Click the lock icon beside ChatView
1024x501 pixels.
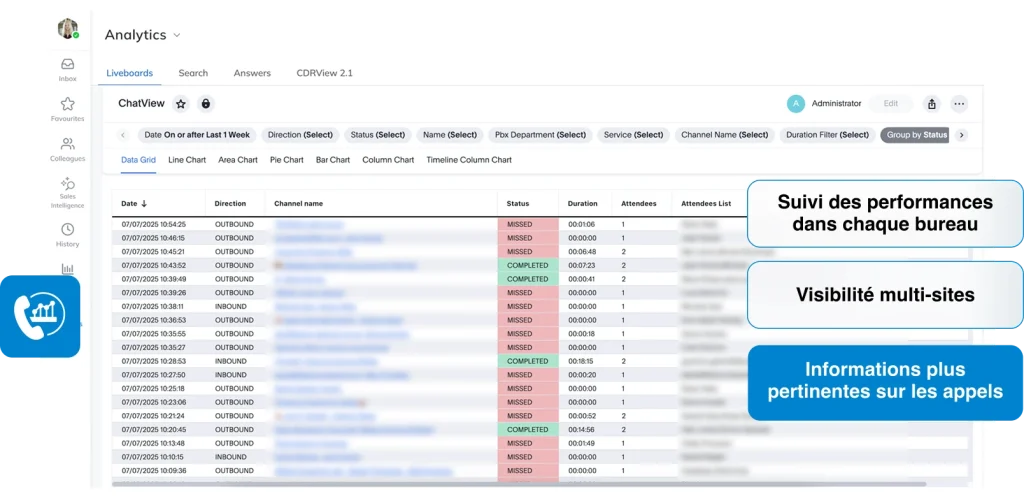[x=205, y=103]
